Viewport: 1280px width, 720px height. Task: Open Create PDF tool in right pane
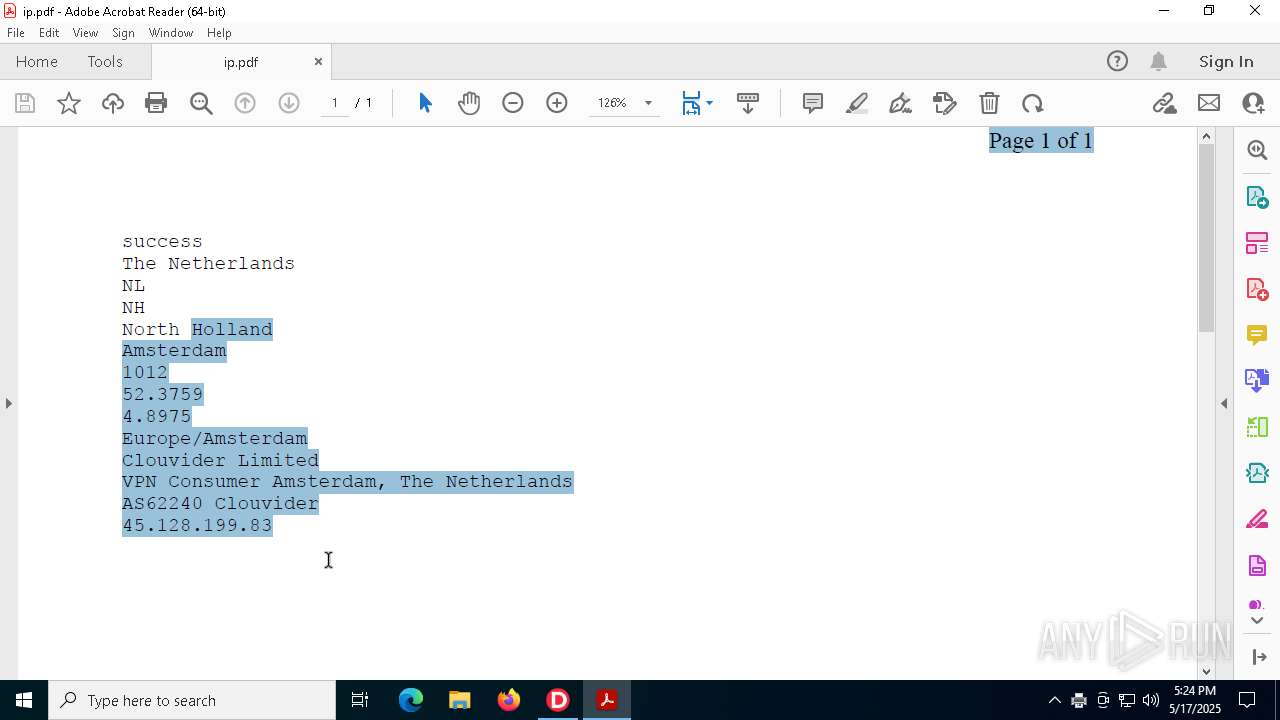(1257, 289)
